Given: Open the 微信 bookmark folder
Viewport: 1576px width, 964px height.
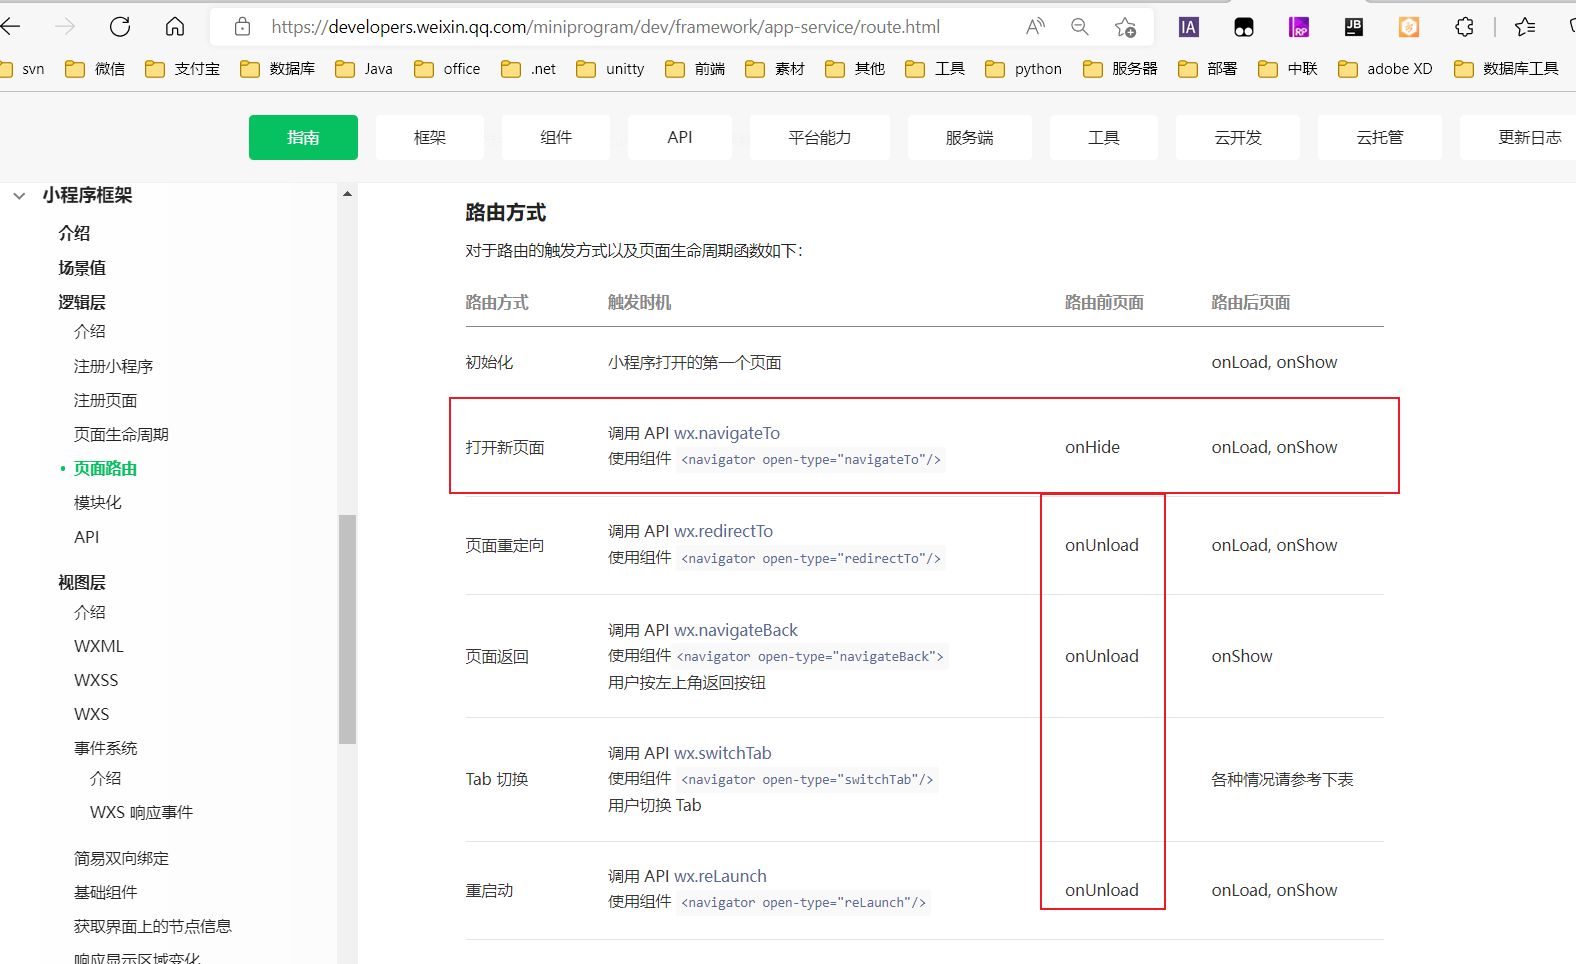Looking at the screenshot, I should click(x=95, y=68).
